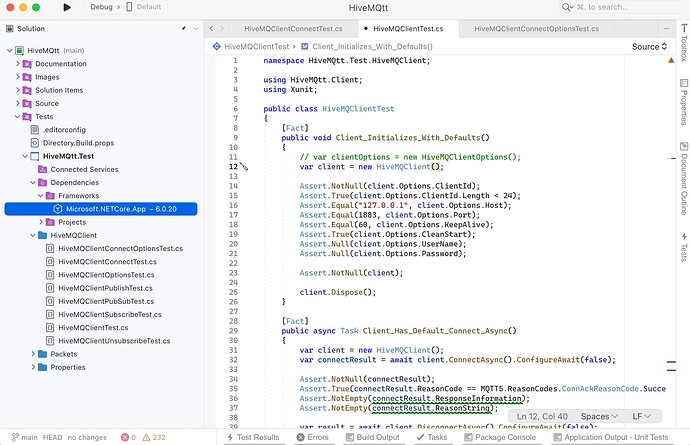
Task: Open the Tasks pad
Action: 432,438
